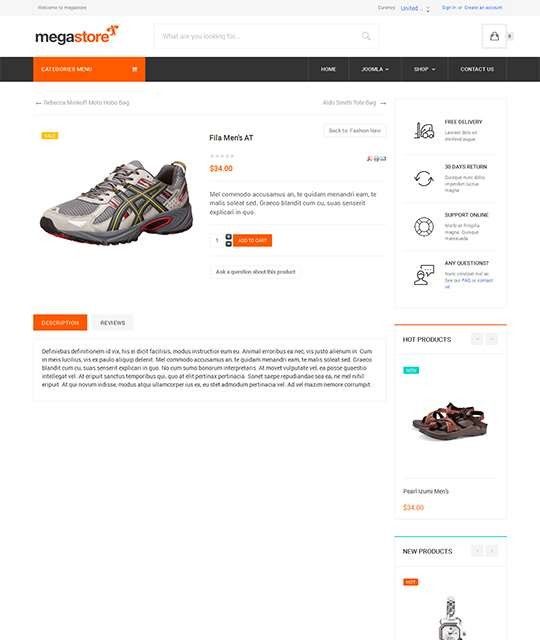Decrease quantity with minus stepper

coord(229,244)
